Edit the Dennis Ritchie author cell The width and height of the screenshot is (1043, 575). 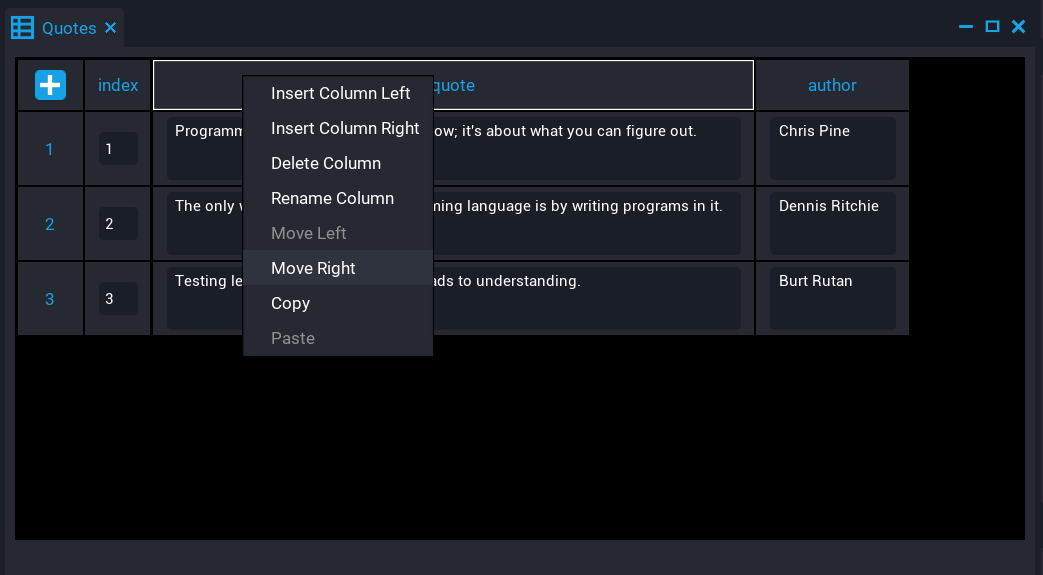[832, 223]
